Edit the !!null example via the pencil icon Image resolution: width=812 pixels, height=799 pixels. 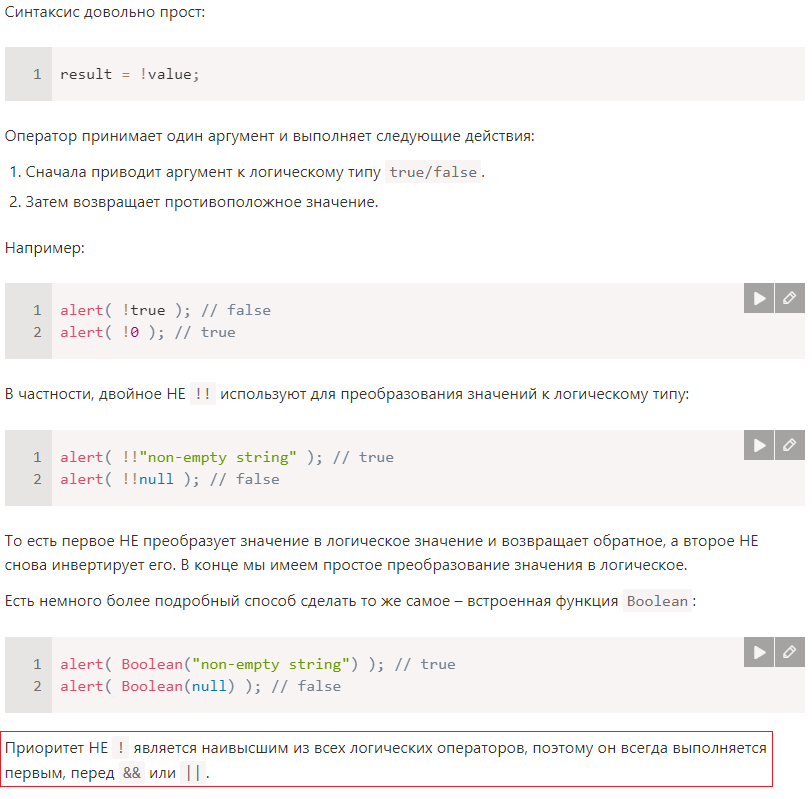click(x=790, y=445)
